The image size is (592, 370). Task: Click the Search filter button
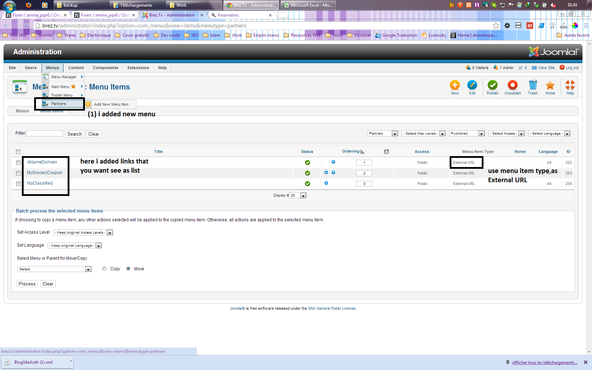[x=74, y=134]
